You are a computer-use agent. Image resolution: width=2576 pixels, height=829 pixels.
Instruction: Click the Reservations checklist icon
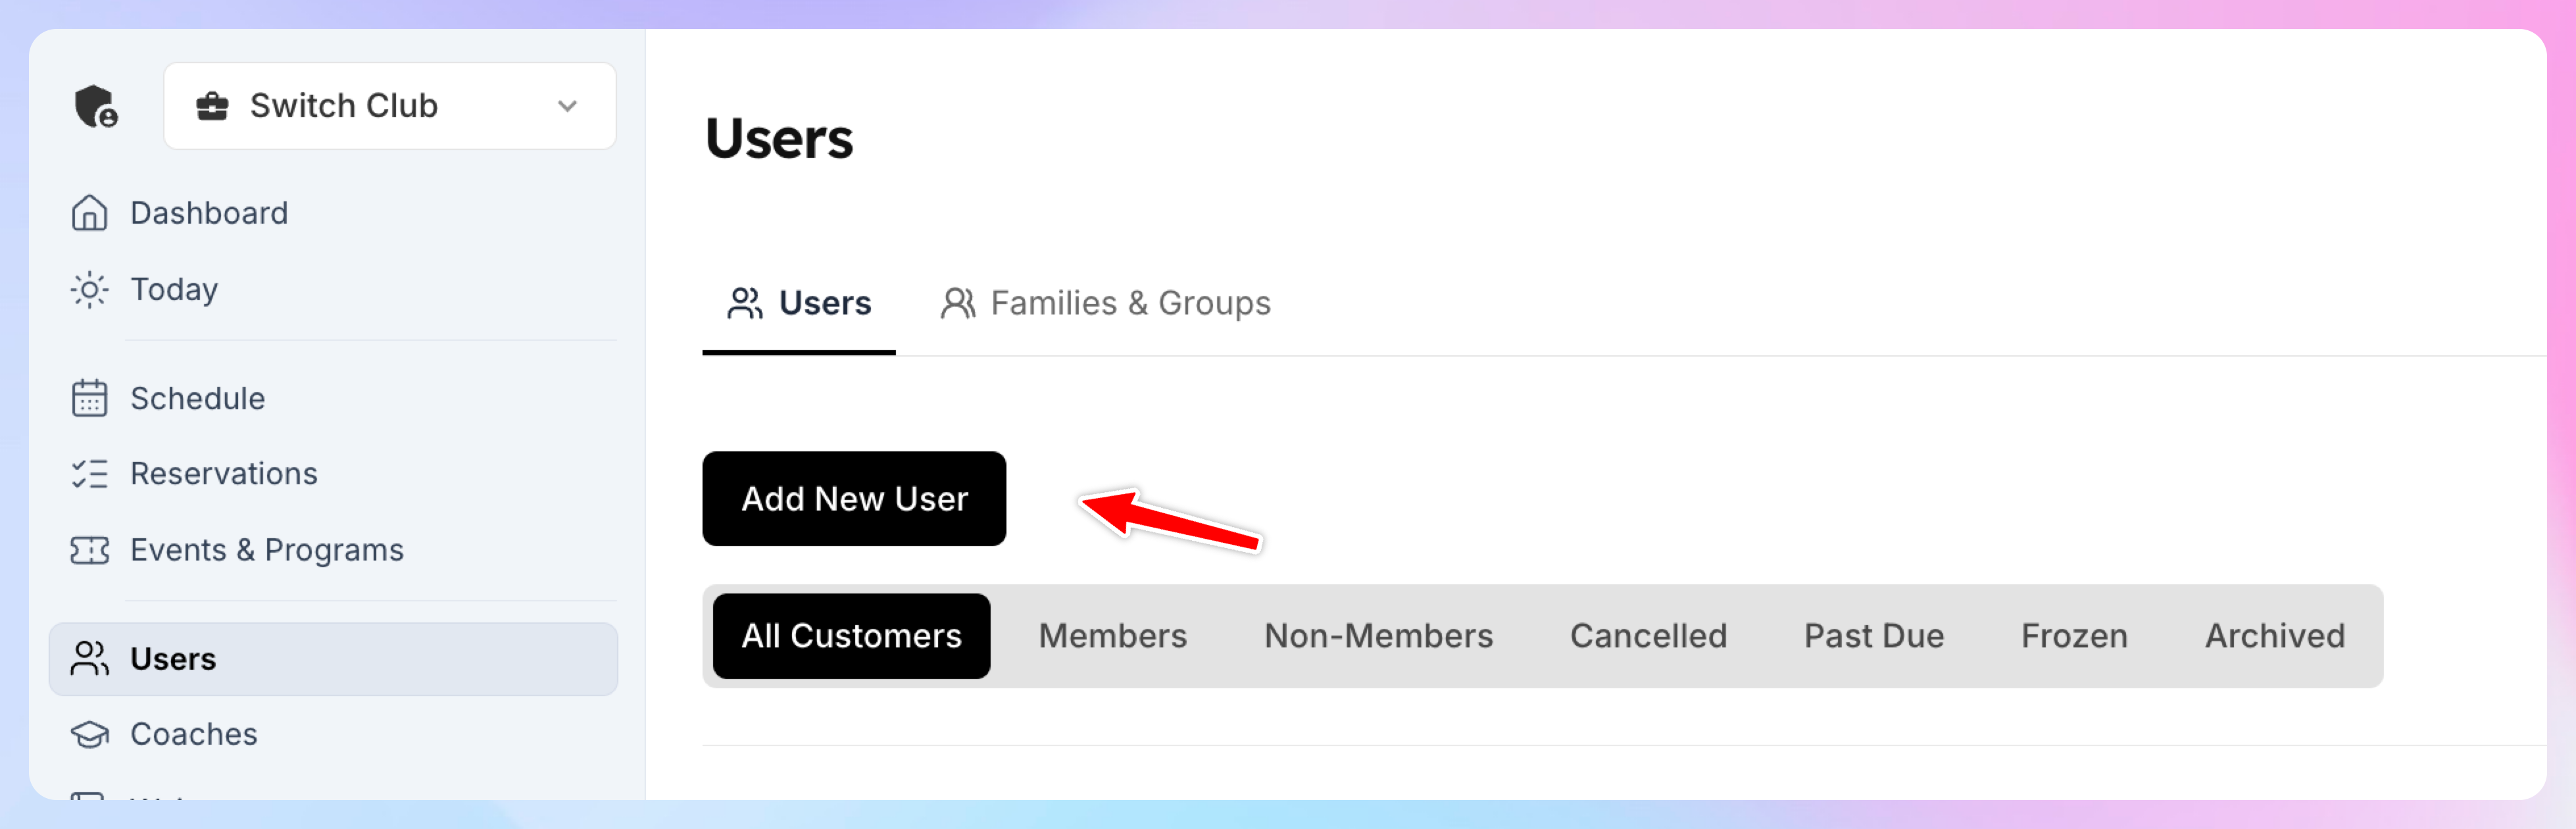[x=89, y=474]
